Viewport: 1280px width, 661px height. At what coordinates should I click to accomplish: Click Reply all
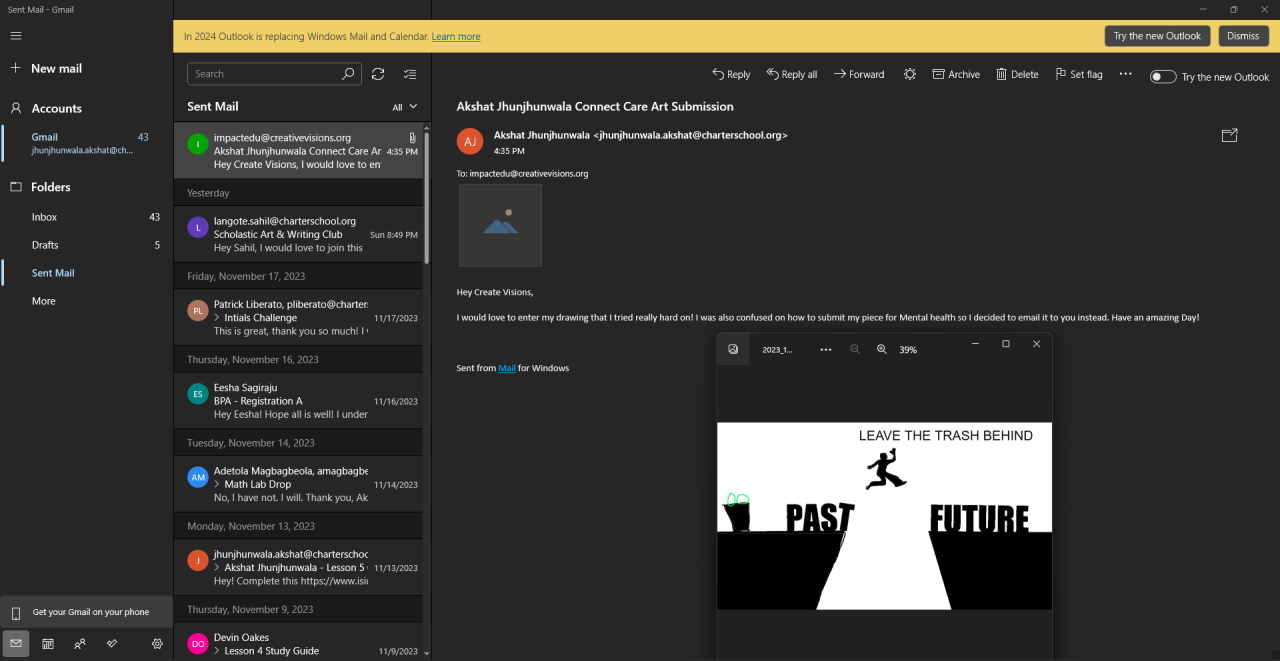(x=792, y=74)
